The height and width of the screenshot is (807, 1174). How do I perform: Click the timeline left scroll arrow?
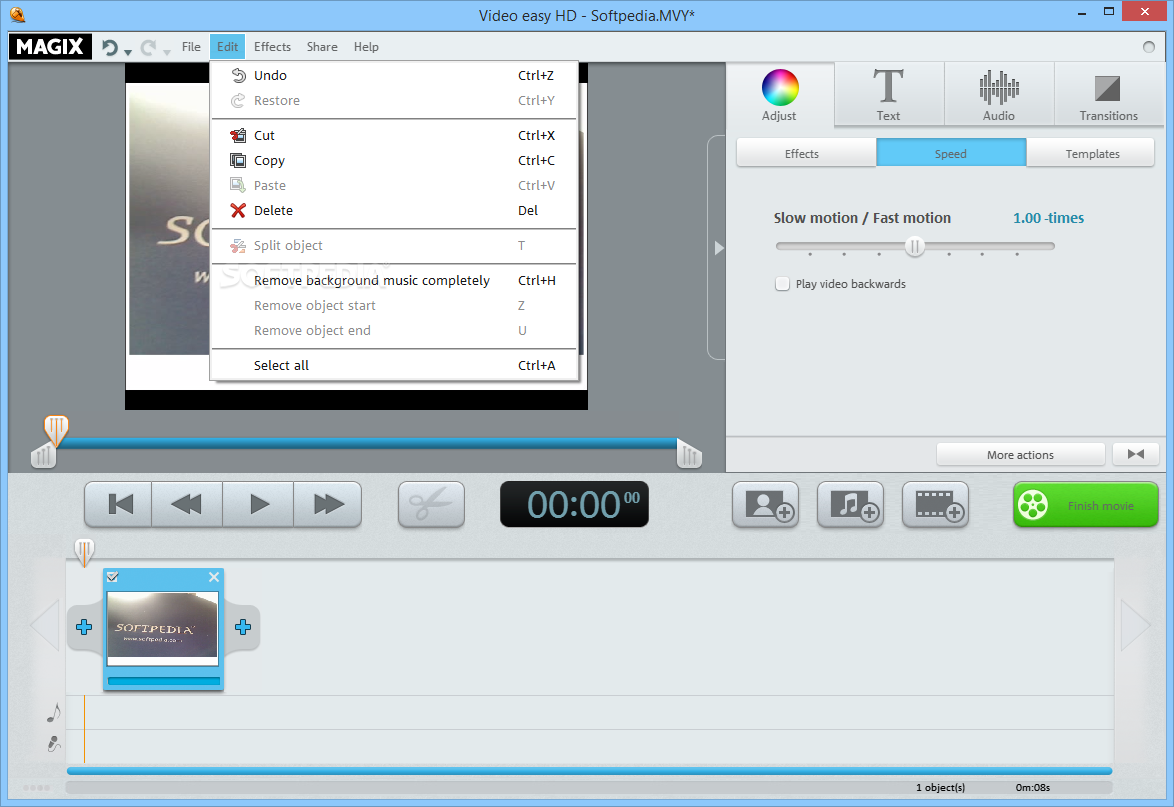coord(45,625)
